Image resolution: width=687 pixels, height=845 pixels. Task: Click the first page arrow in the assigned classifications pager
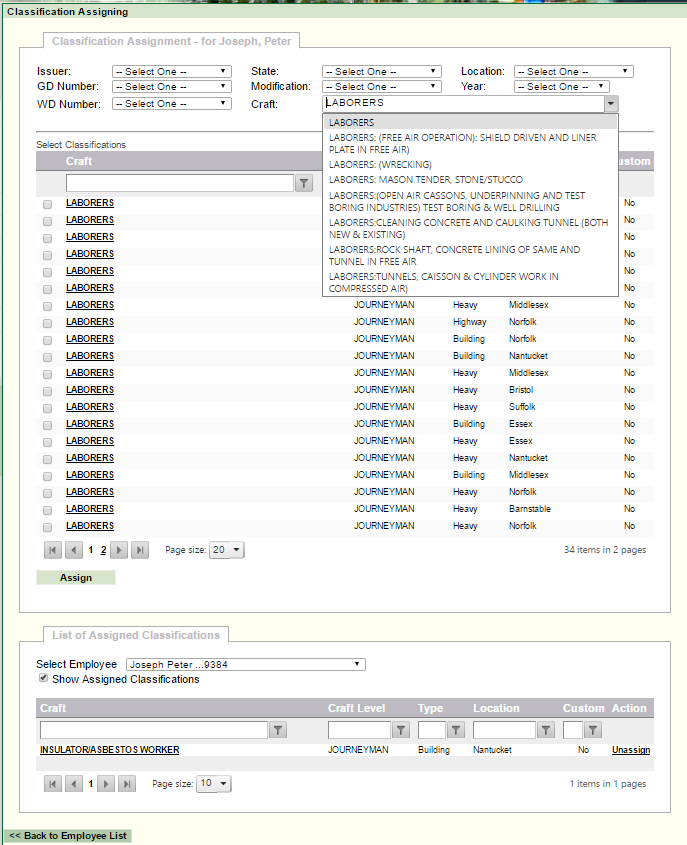pyautogui.click(x=52, y=784)
